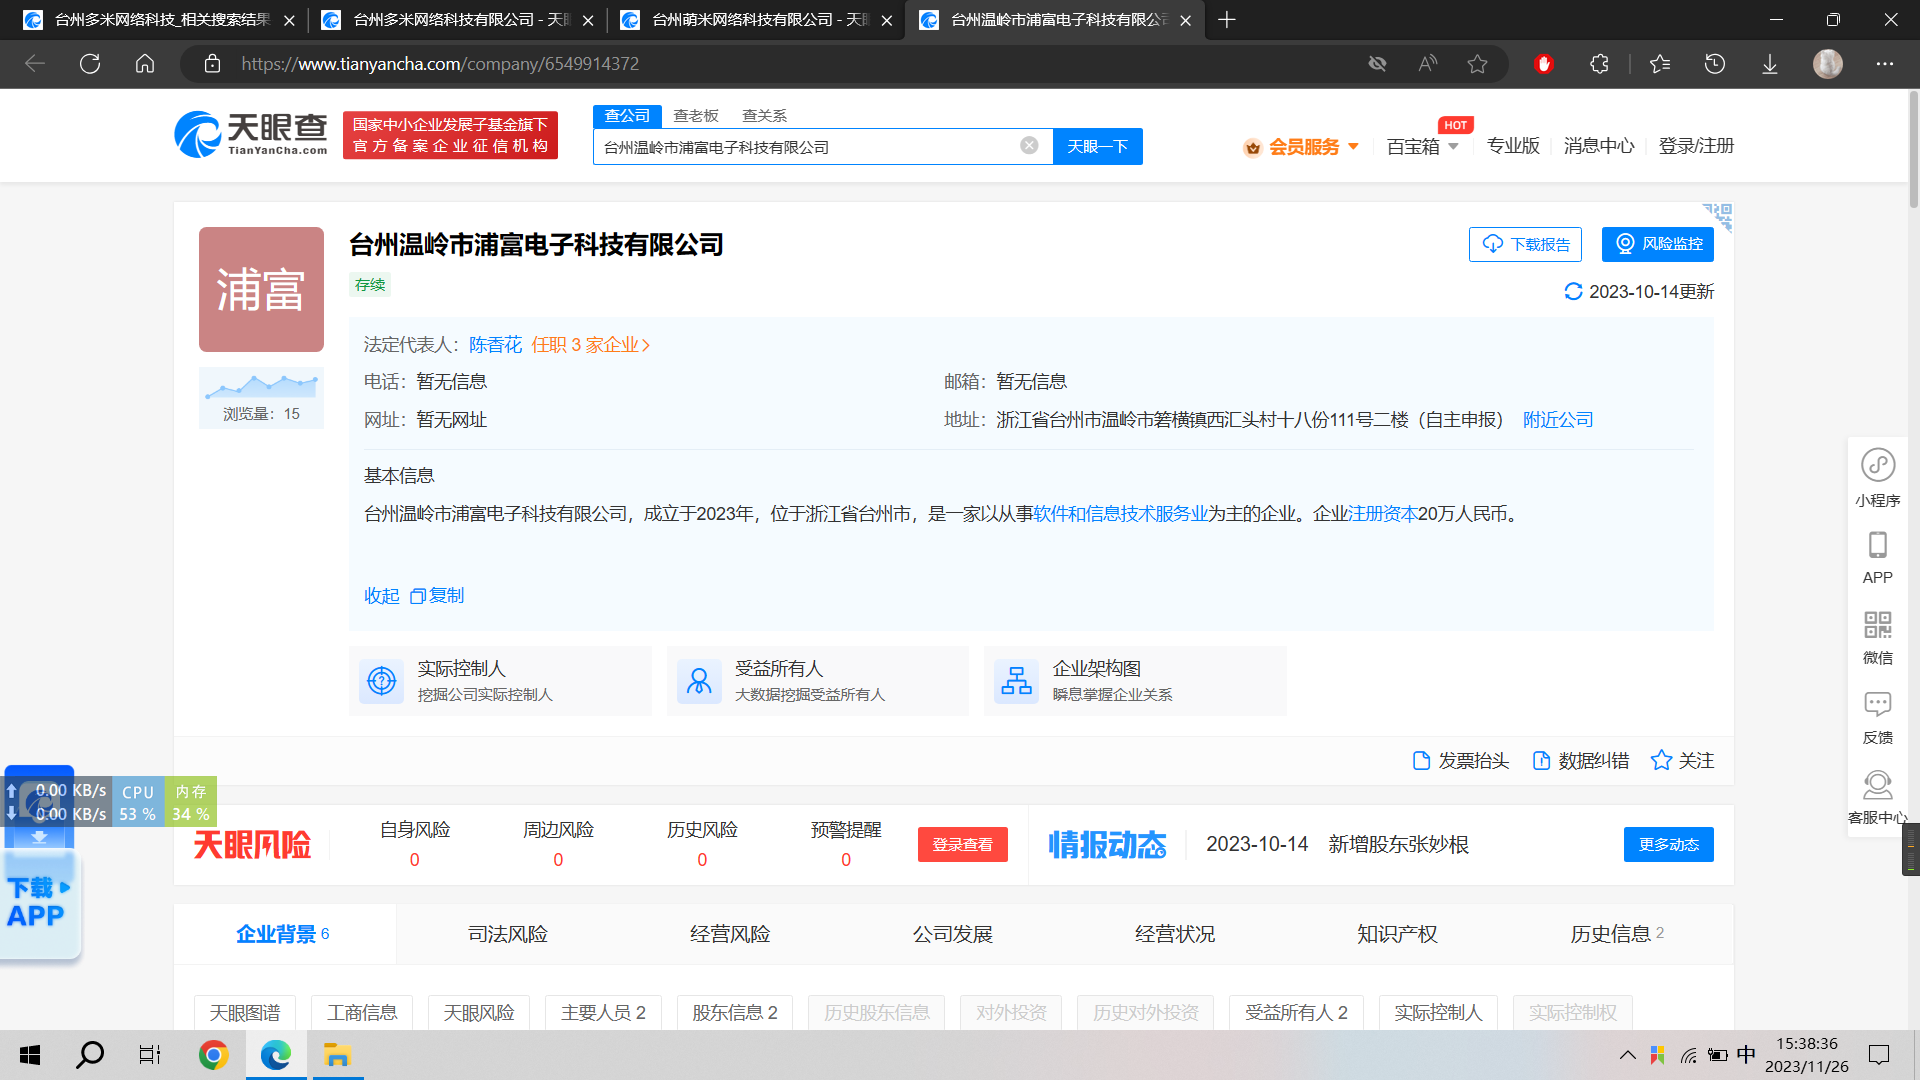The width and height of the screenshot is (1920, 1080).
Task: Navigate back in the browser
Action: (x=35, y=64)
